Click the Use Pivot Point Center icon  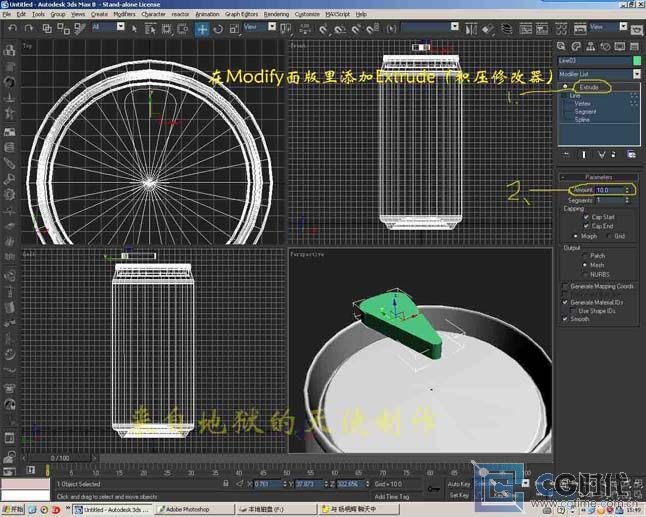286,29
